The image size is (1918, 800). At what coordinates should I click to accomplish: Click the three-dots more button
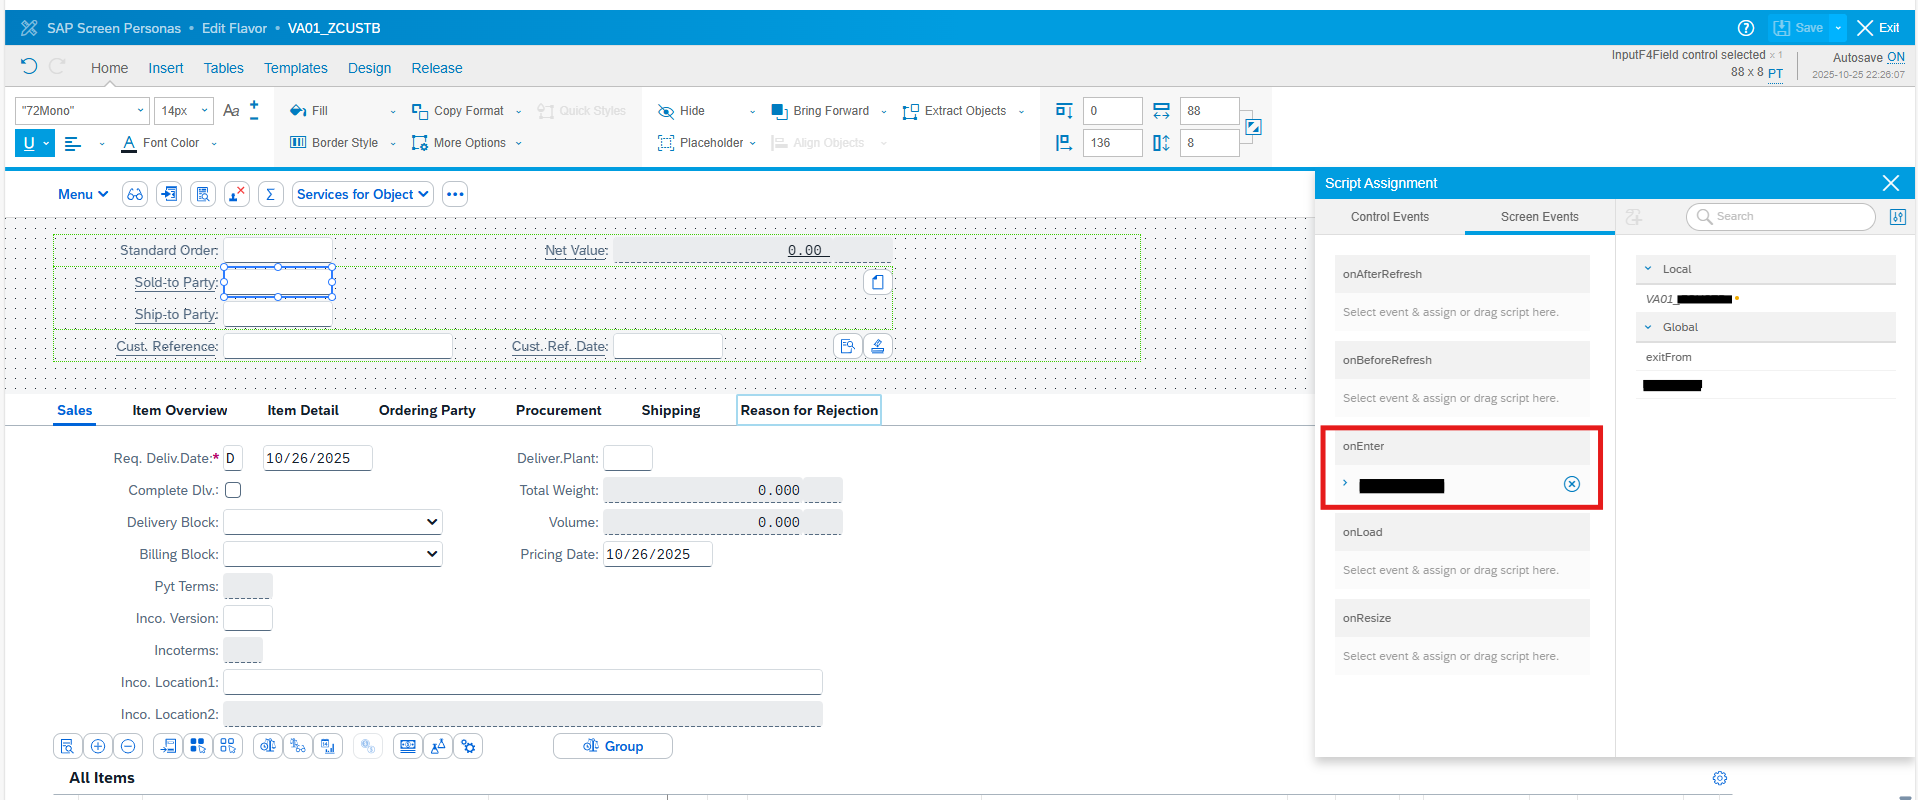point(455,194)
